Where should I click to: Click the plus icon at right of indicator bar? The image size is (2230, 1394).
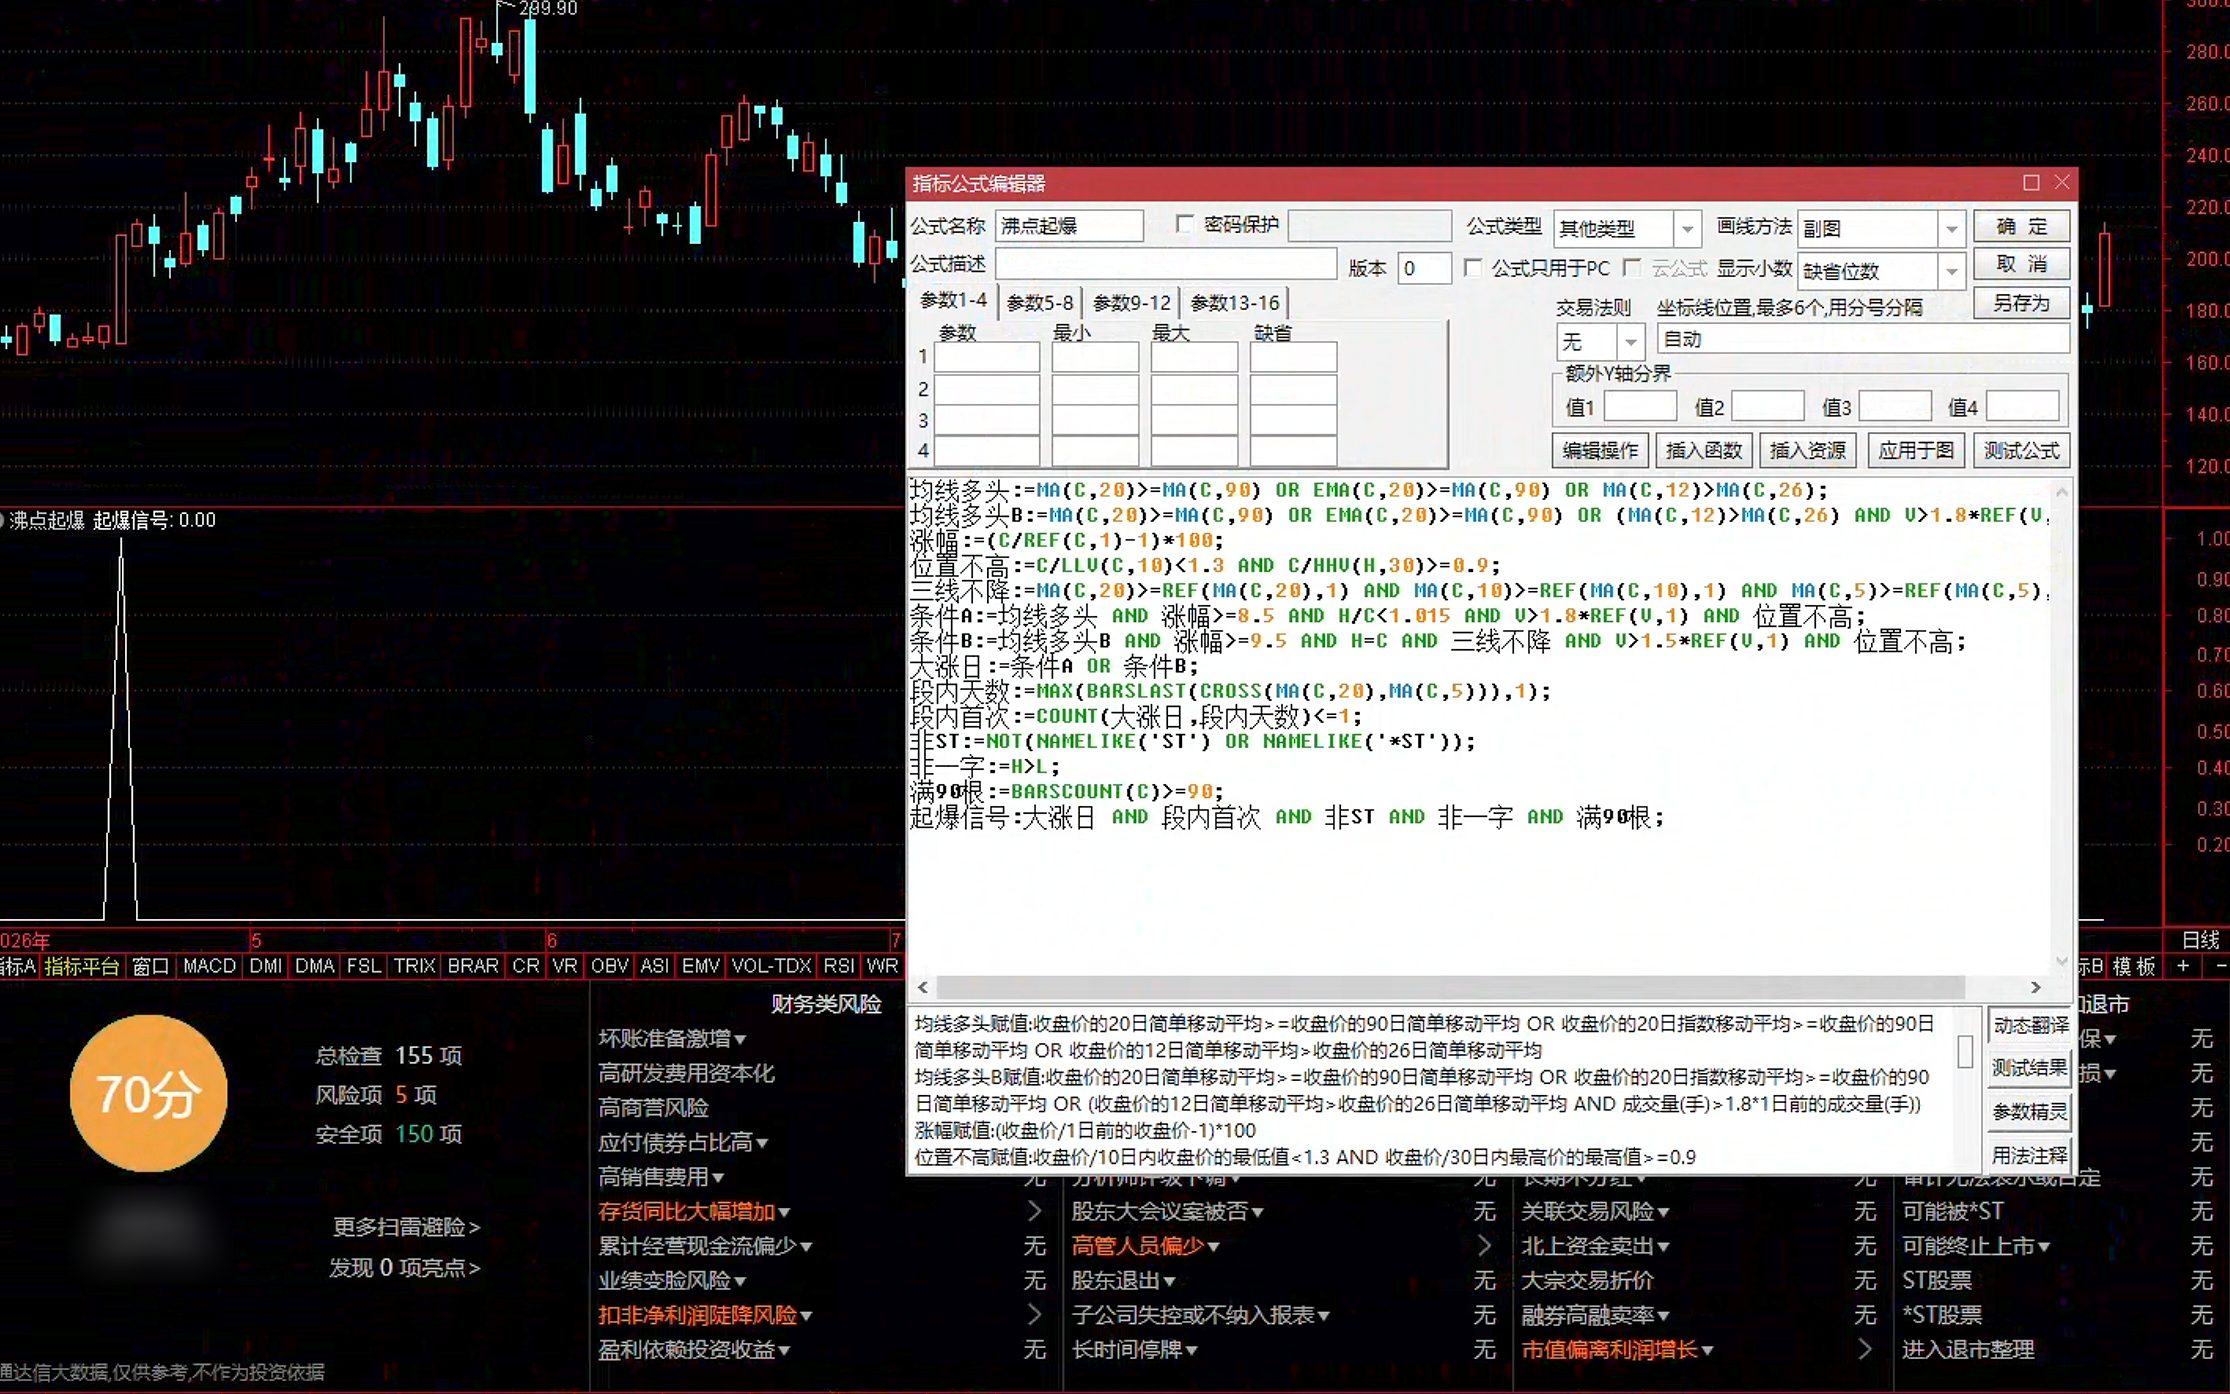pyautogui.click(x=2183, y=966)
